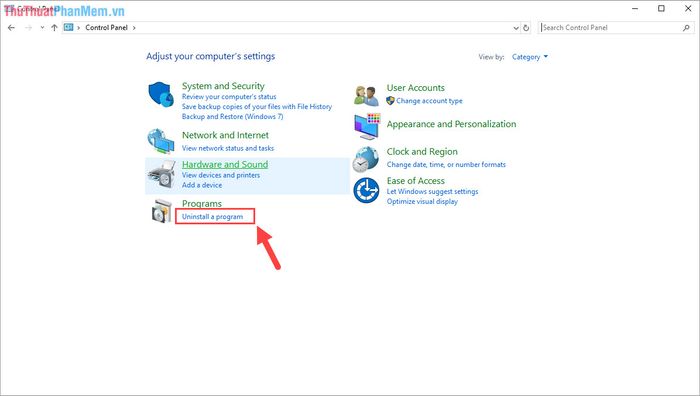Open the User Accounts people icon
The height and width of the screenshot is (396, 700).
pos(366,95)
